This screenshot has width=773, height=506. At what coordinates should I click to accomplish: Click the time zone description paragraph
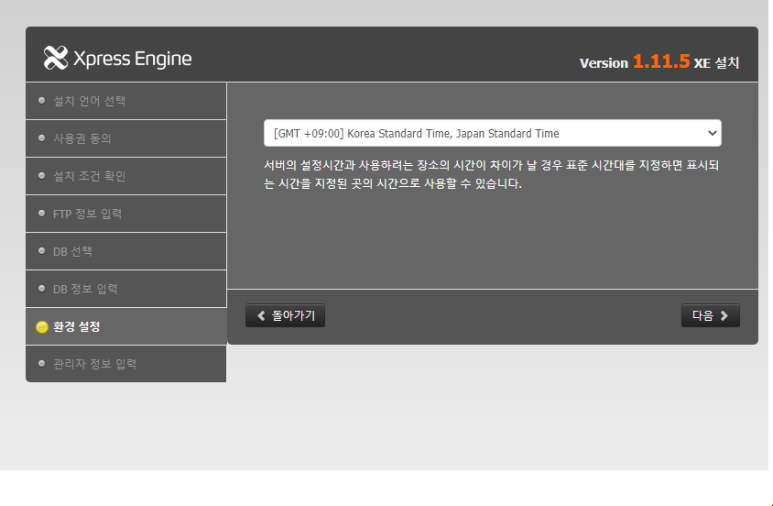point(492,174)
